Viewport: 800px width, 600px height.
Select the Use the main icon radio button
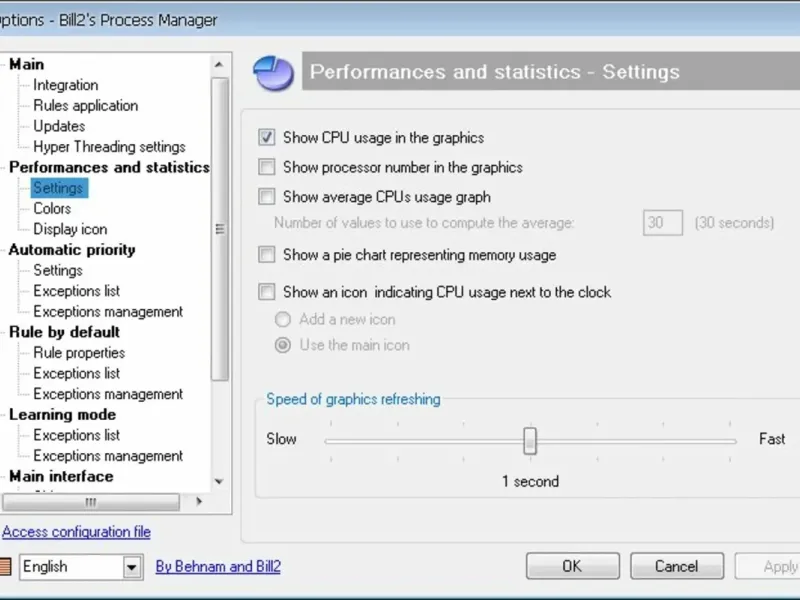click(x=283, y=345)
